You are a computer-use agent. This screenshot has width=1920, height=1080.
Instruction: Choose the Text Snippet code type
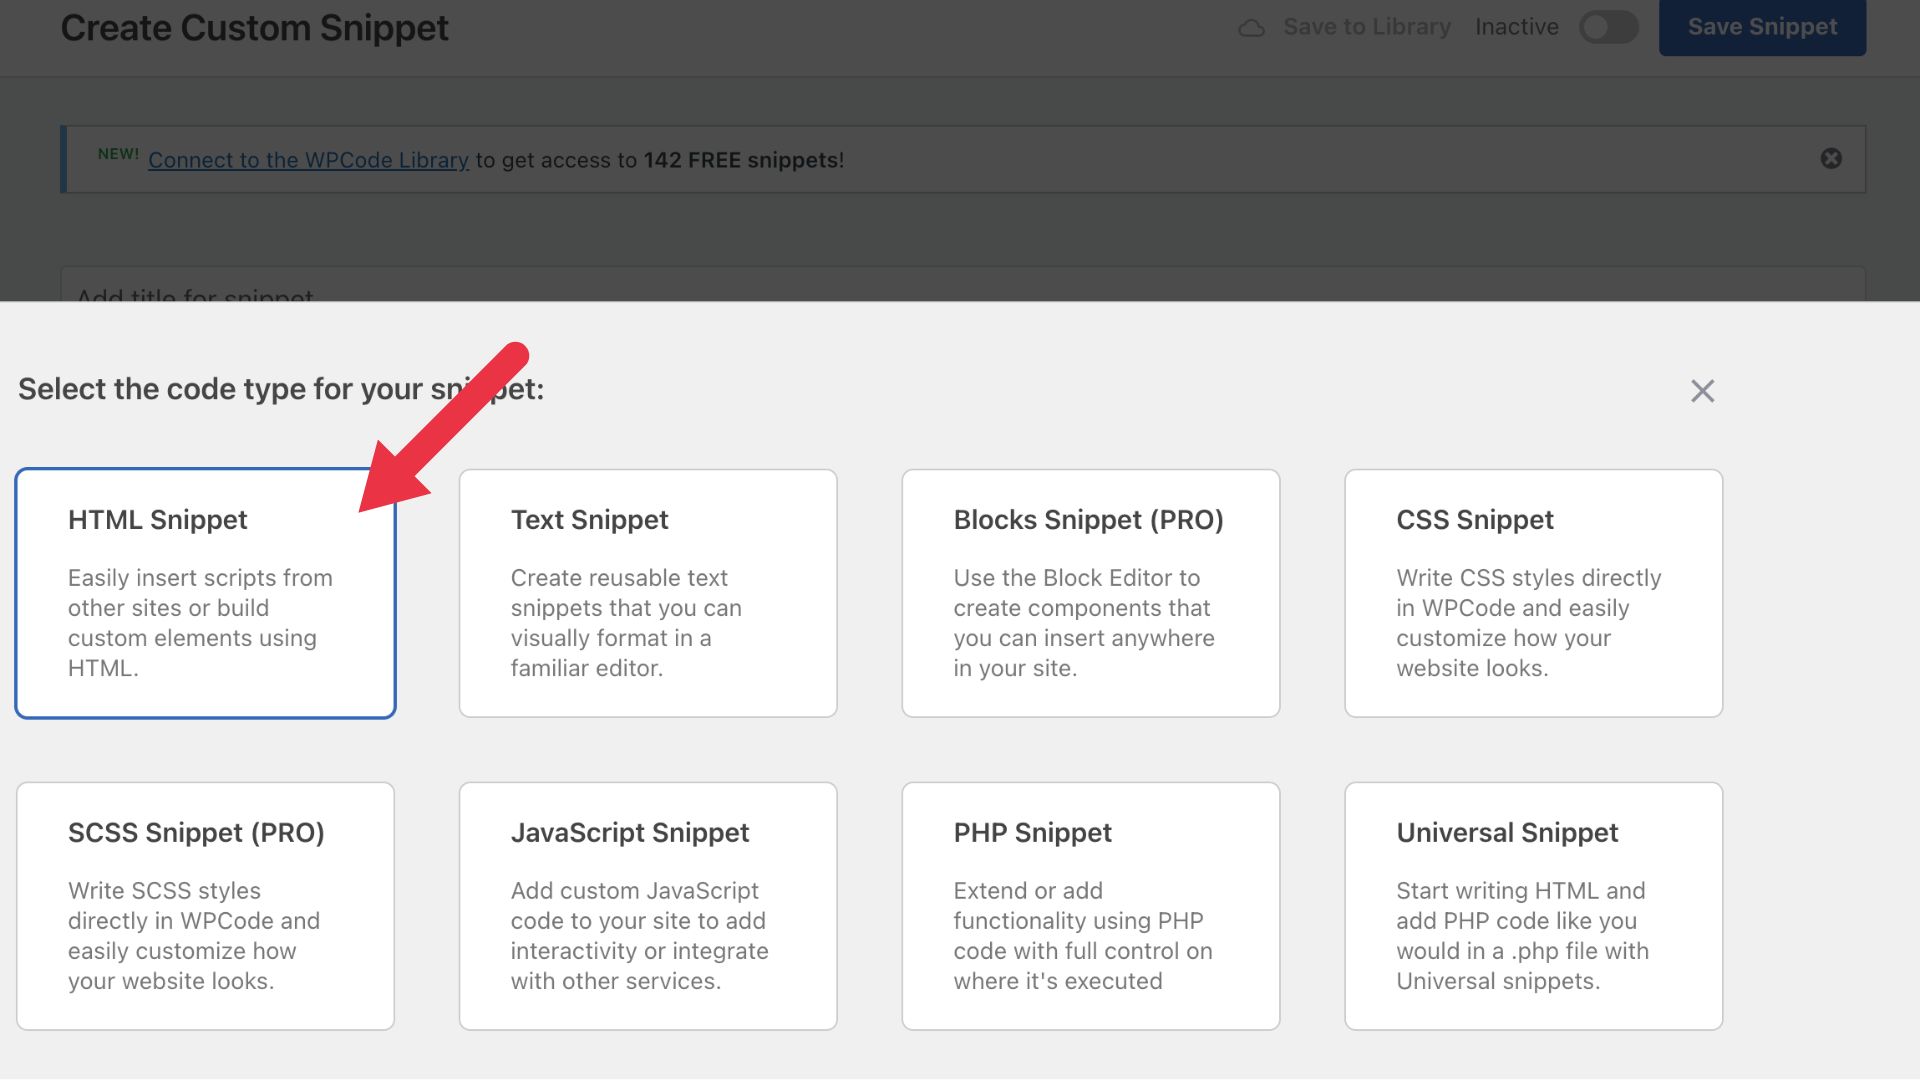click(648, 593)
